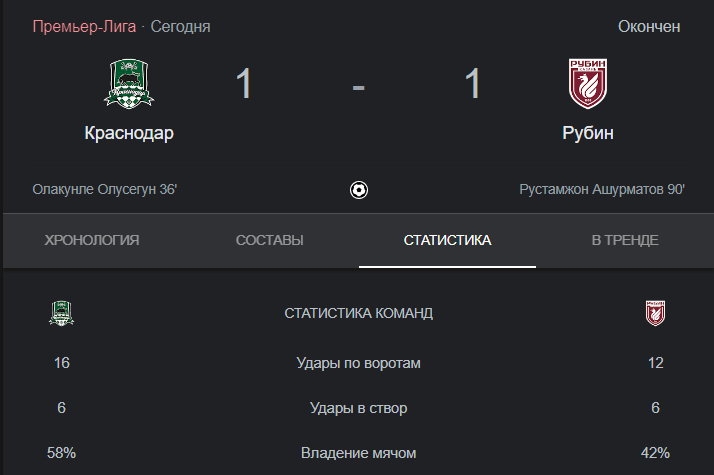Click the Рубин team name
This screenshot has height=475, width=714.
pos(588,133)
